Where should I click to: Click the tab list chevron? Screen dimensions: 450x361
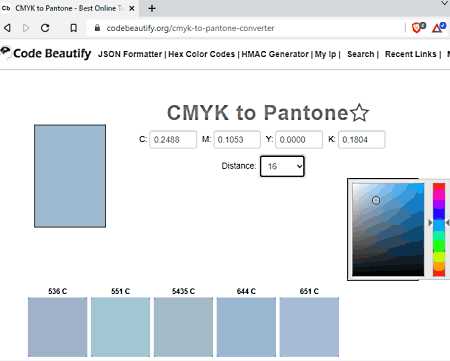444,3
